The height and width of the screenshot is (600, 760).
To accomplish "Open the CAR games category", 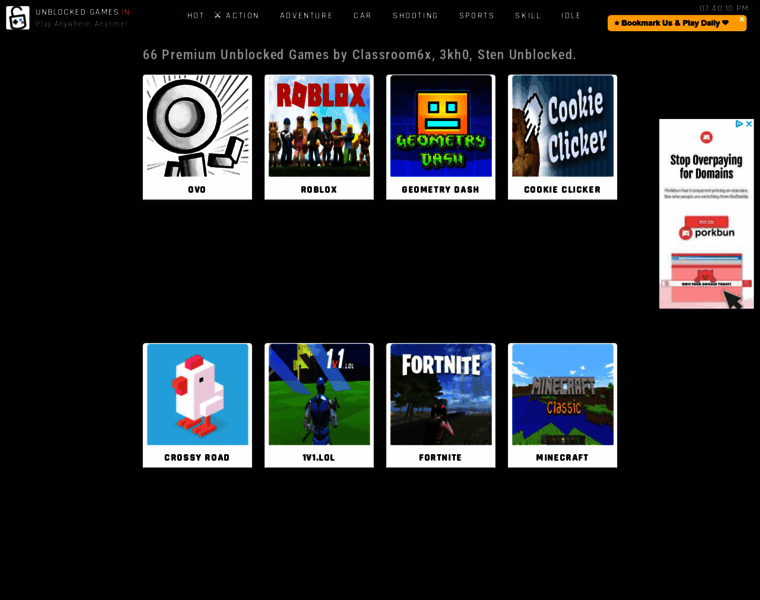I will coord(362,16).
